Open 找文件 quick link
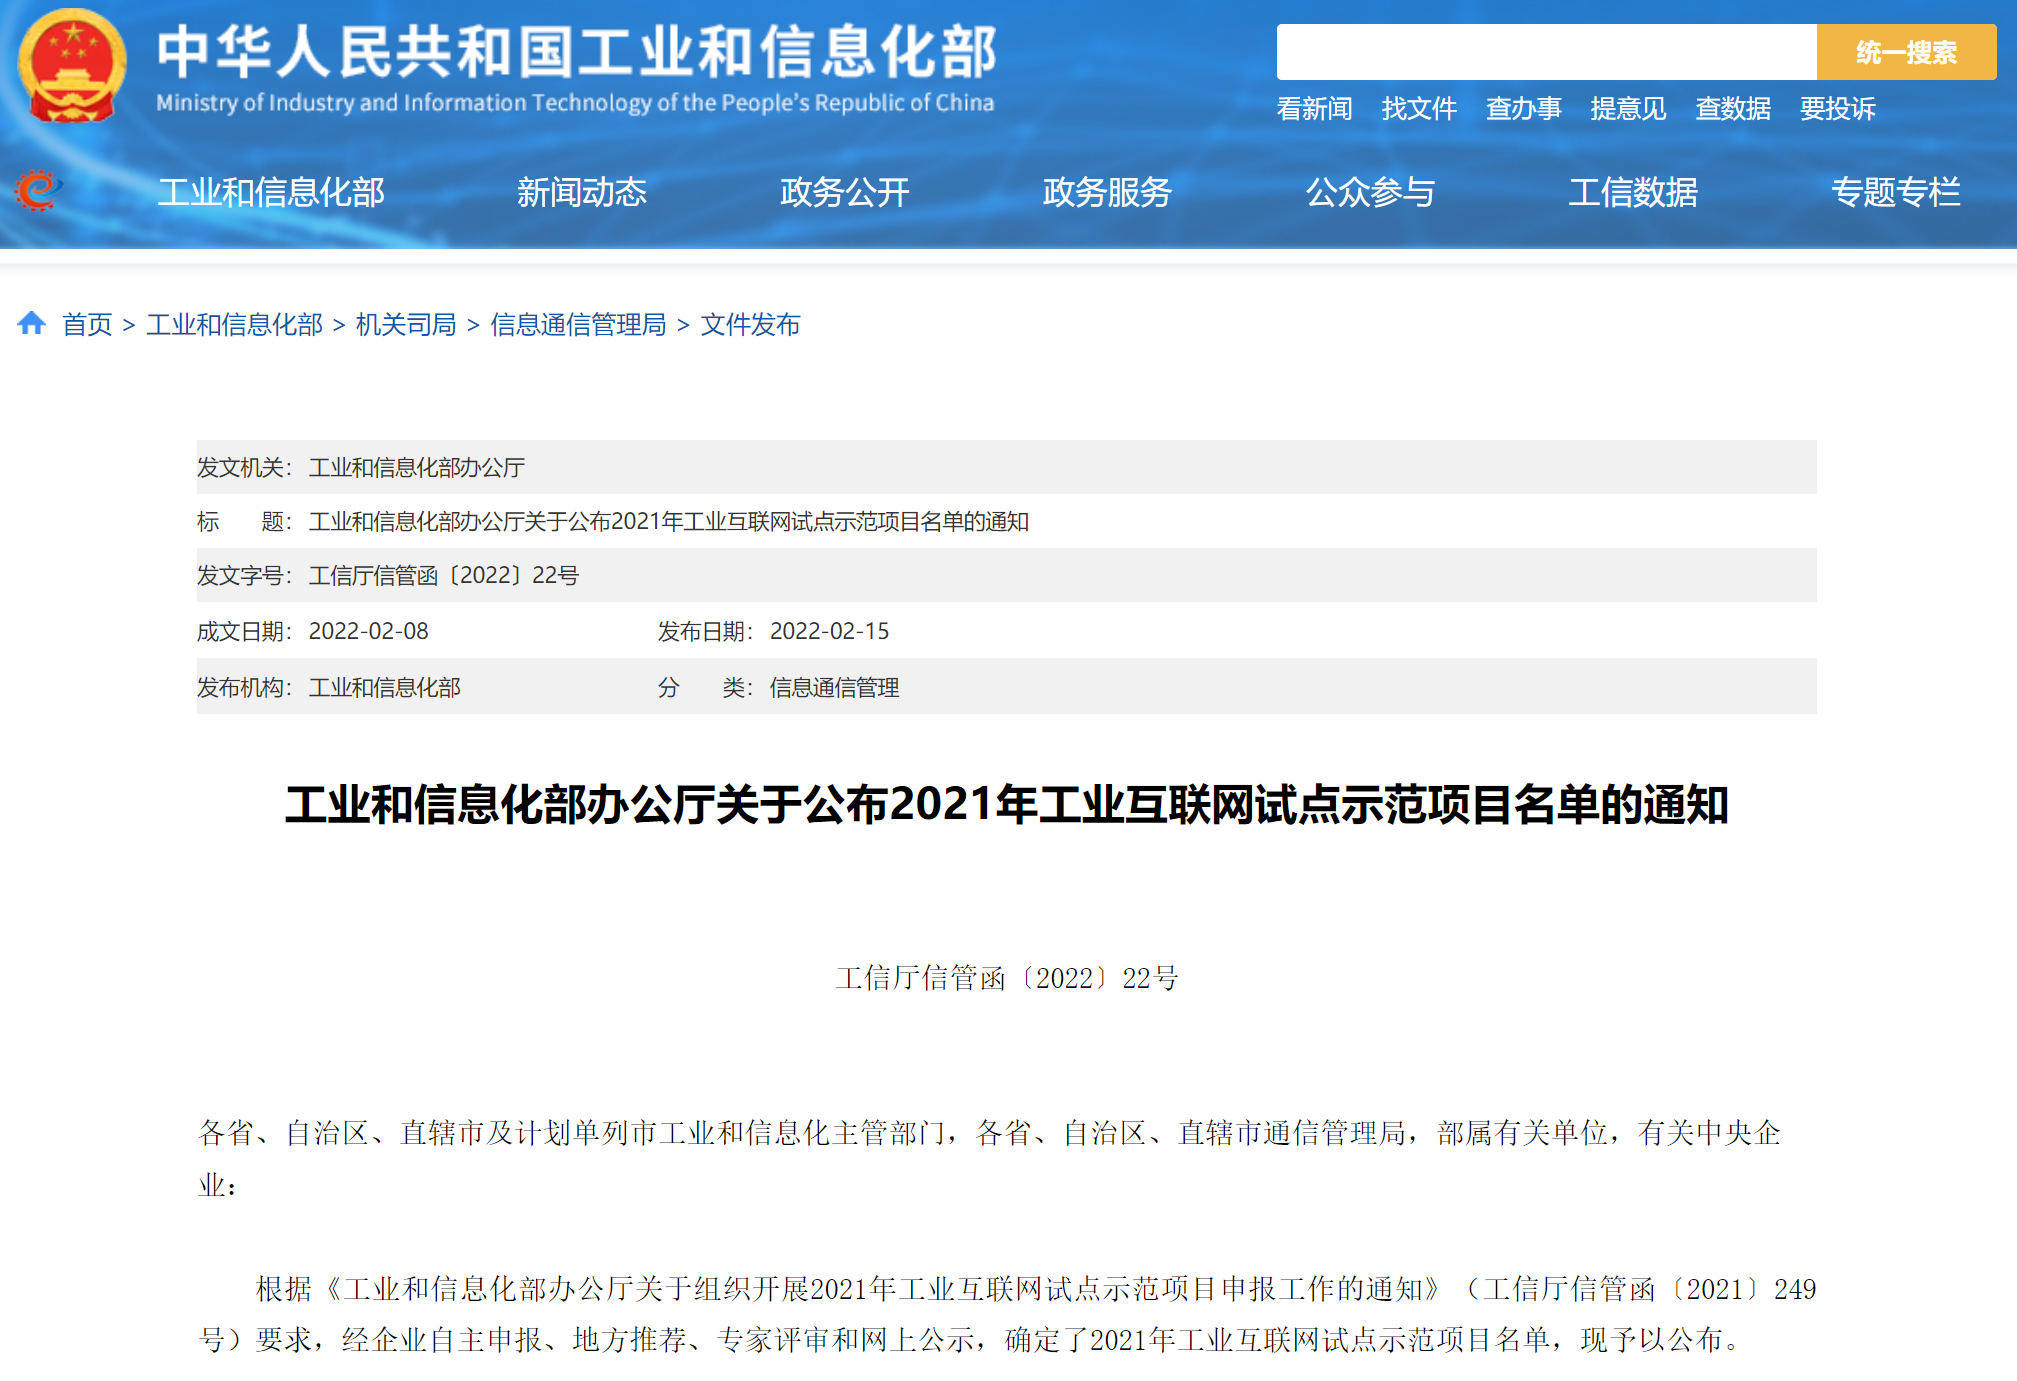The width and height of the screenshot is (2017, 1381). click(1418, 108)
